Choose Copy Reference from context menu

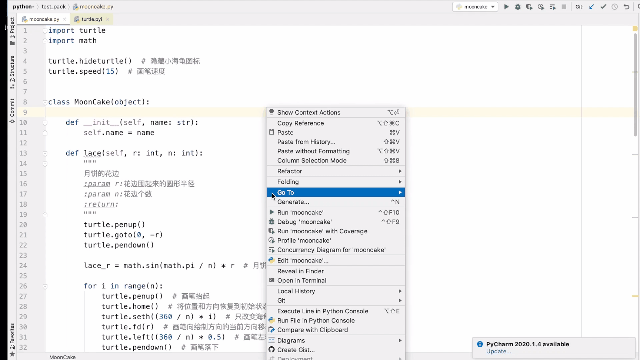[336, 123]
